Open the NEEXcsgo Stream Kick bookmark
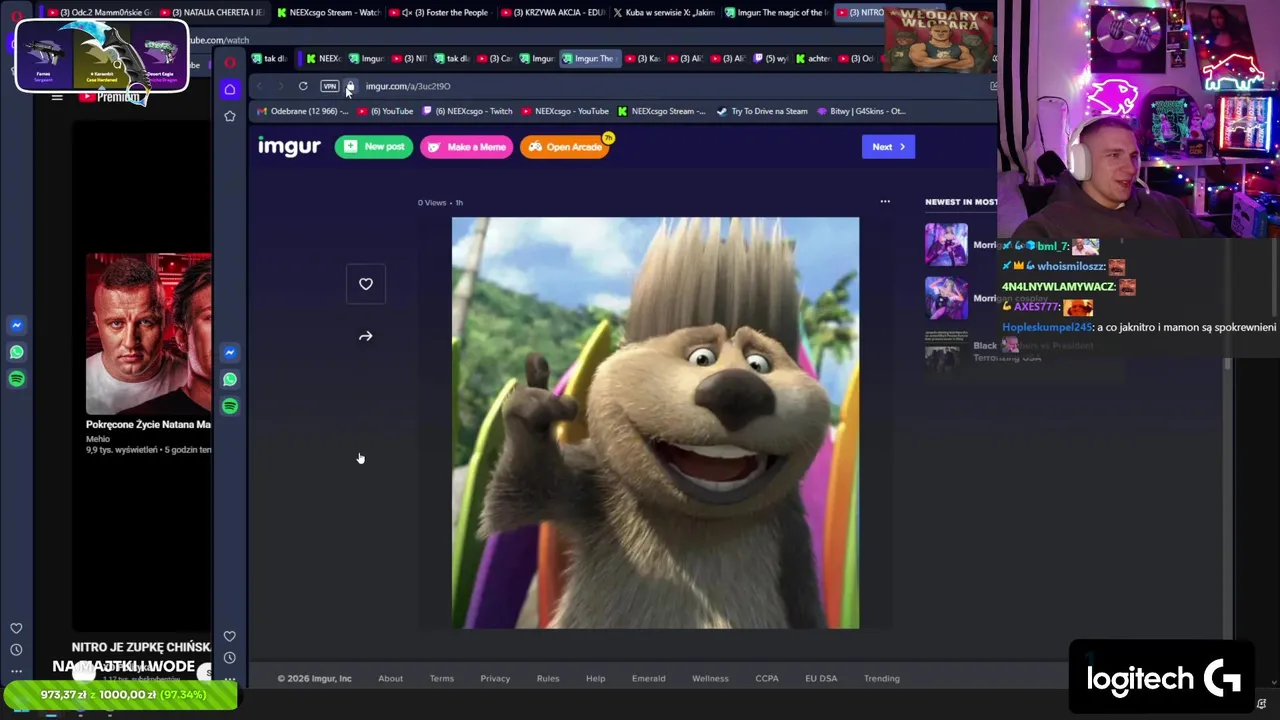 (x=661, y=111)
